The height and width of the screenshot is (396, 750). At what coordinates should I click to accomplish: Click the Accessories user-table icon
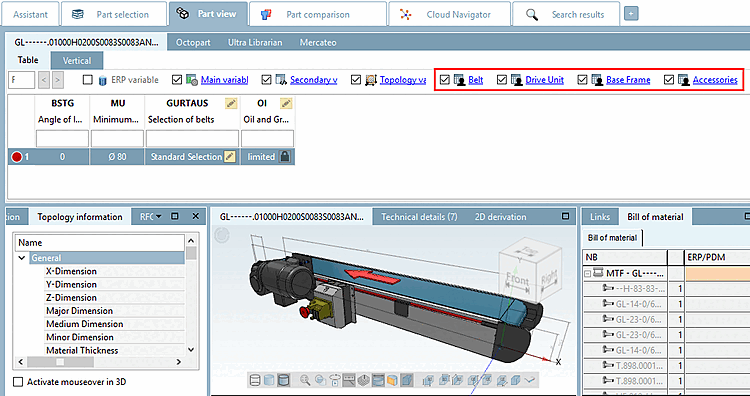684,80
